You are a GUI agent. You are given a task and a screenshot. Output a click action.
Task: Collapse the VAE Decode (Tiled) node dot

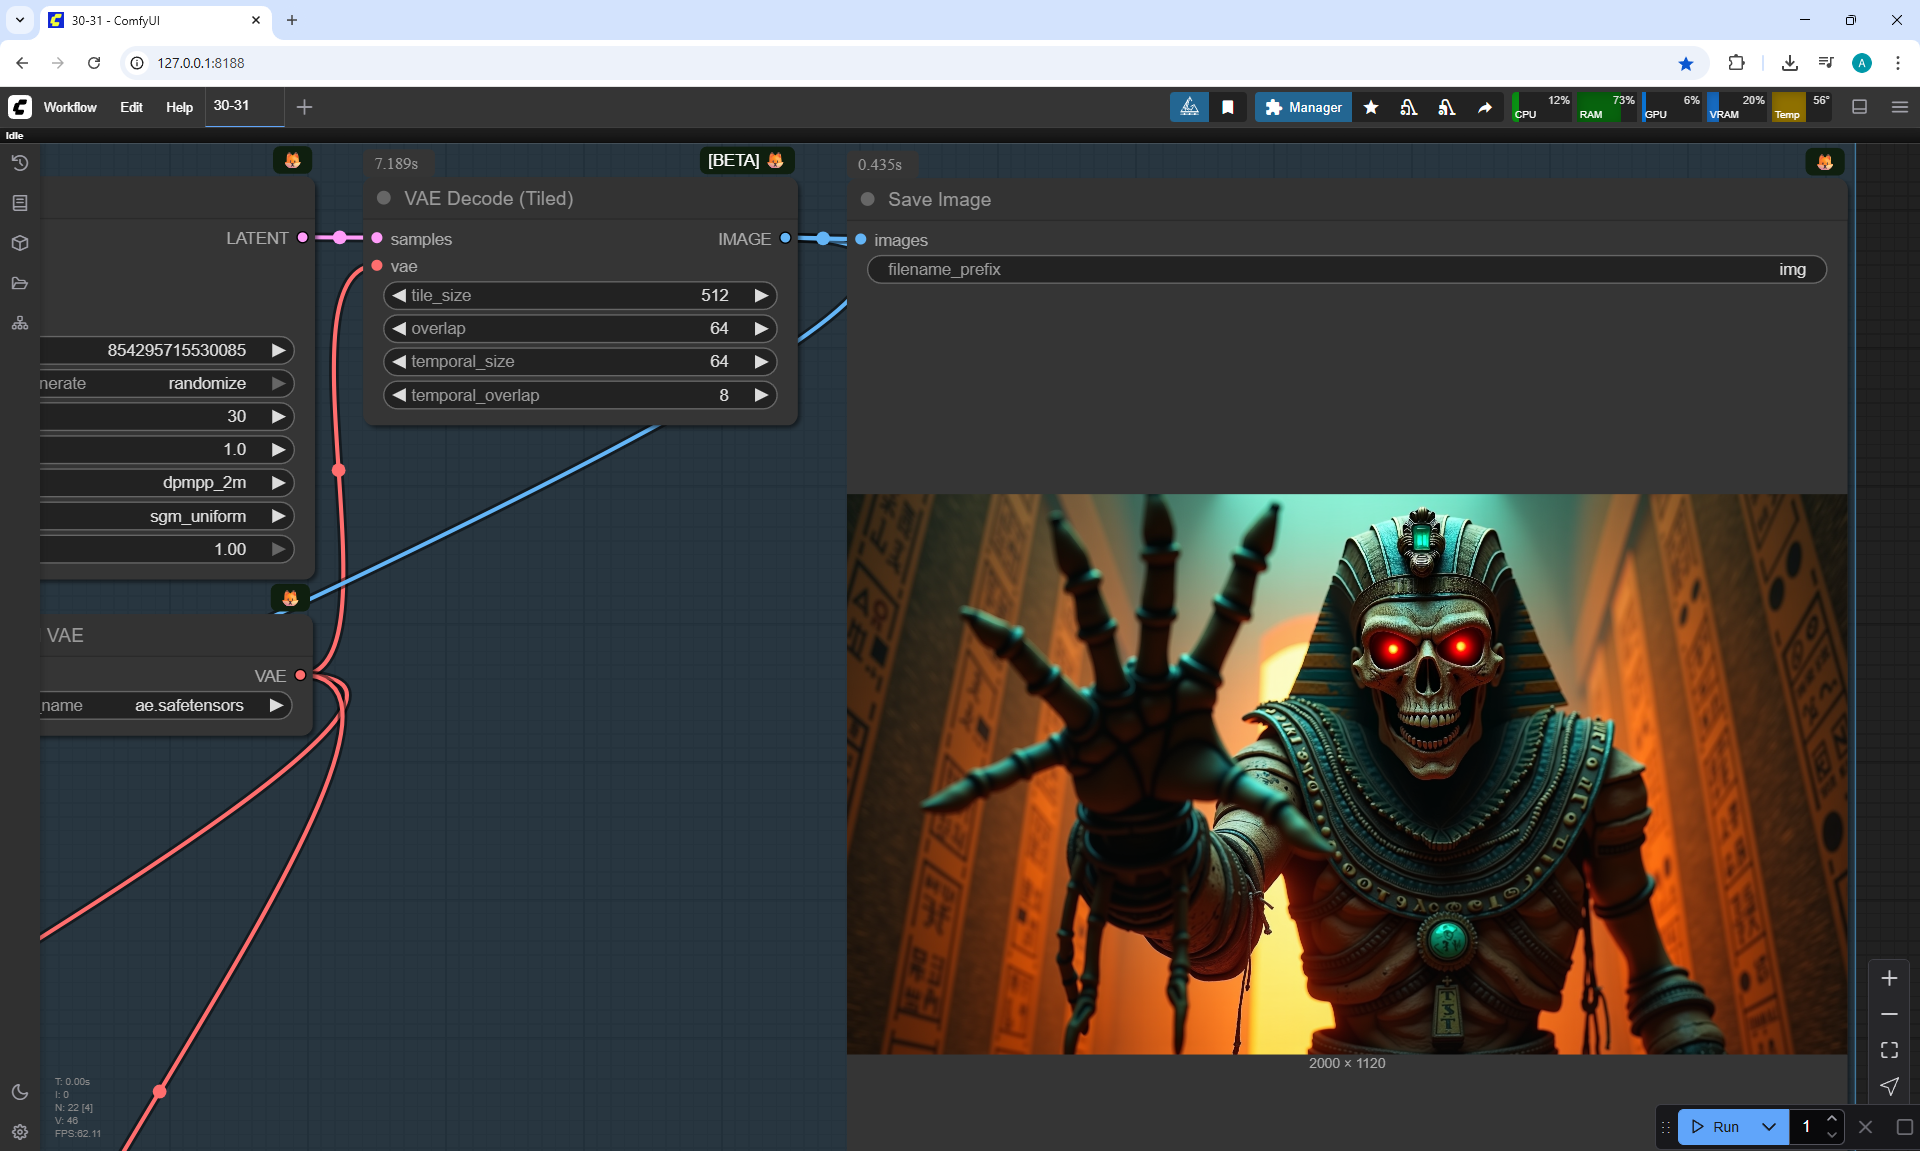pos(384,198)
